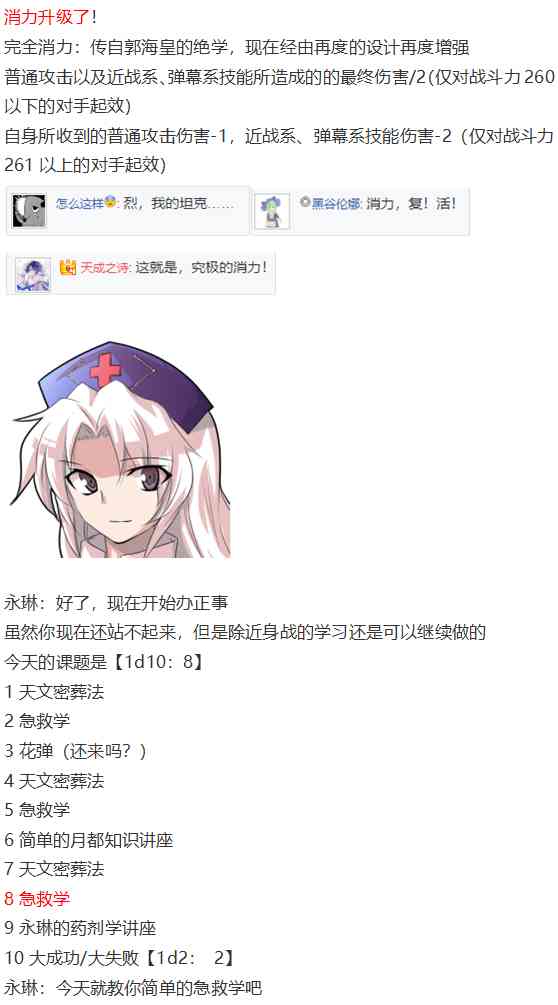Click the comment text 消力，复！活！
Viewport: 558px width, 1005px height.
tap(411, 204)
